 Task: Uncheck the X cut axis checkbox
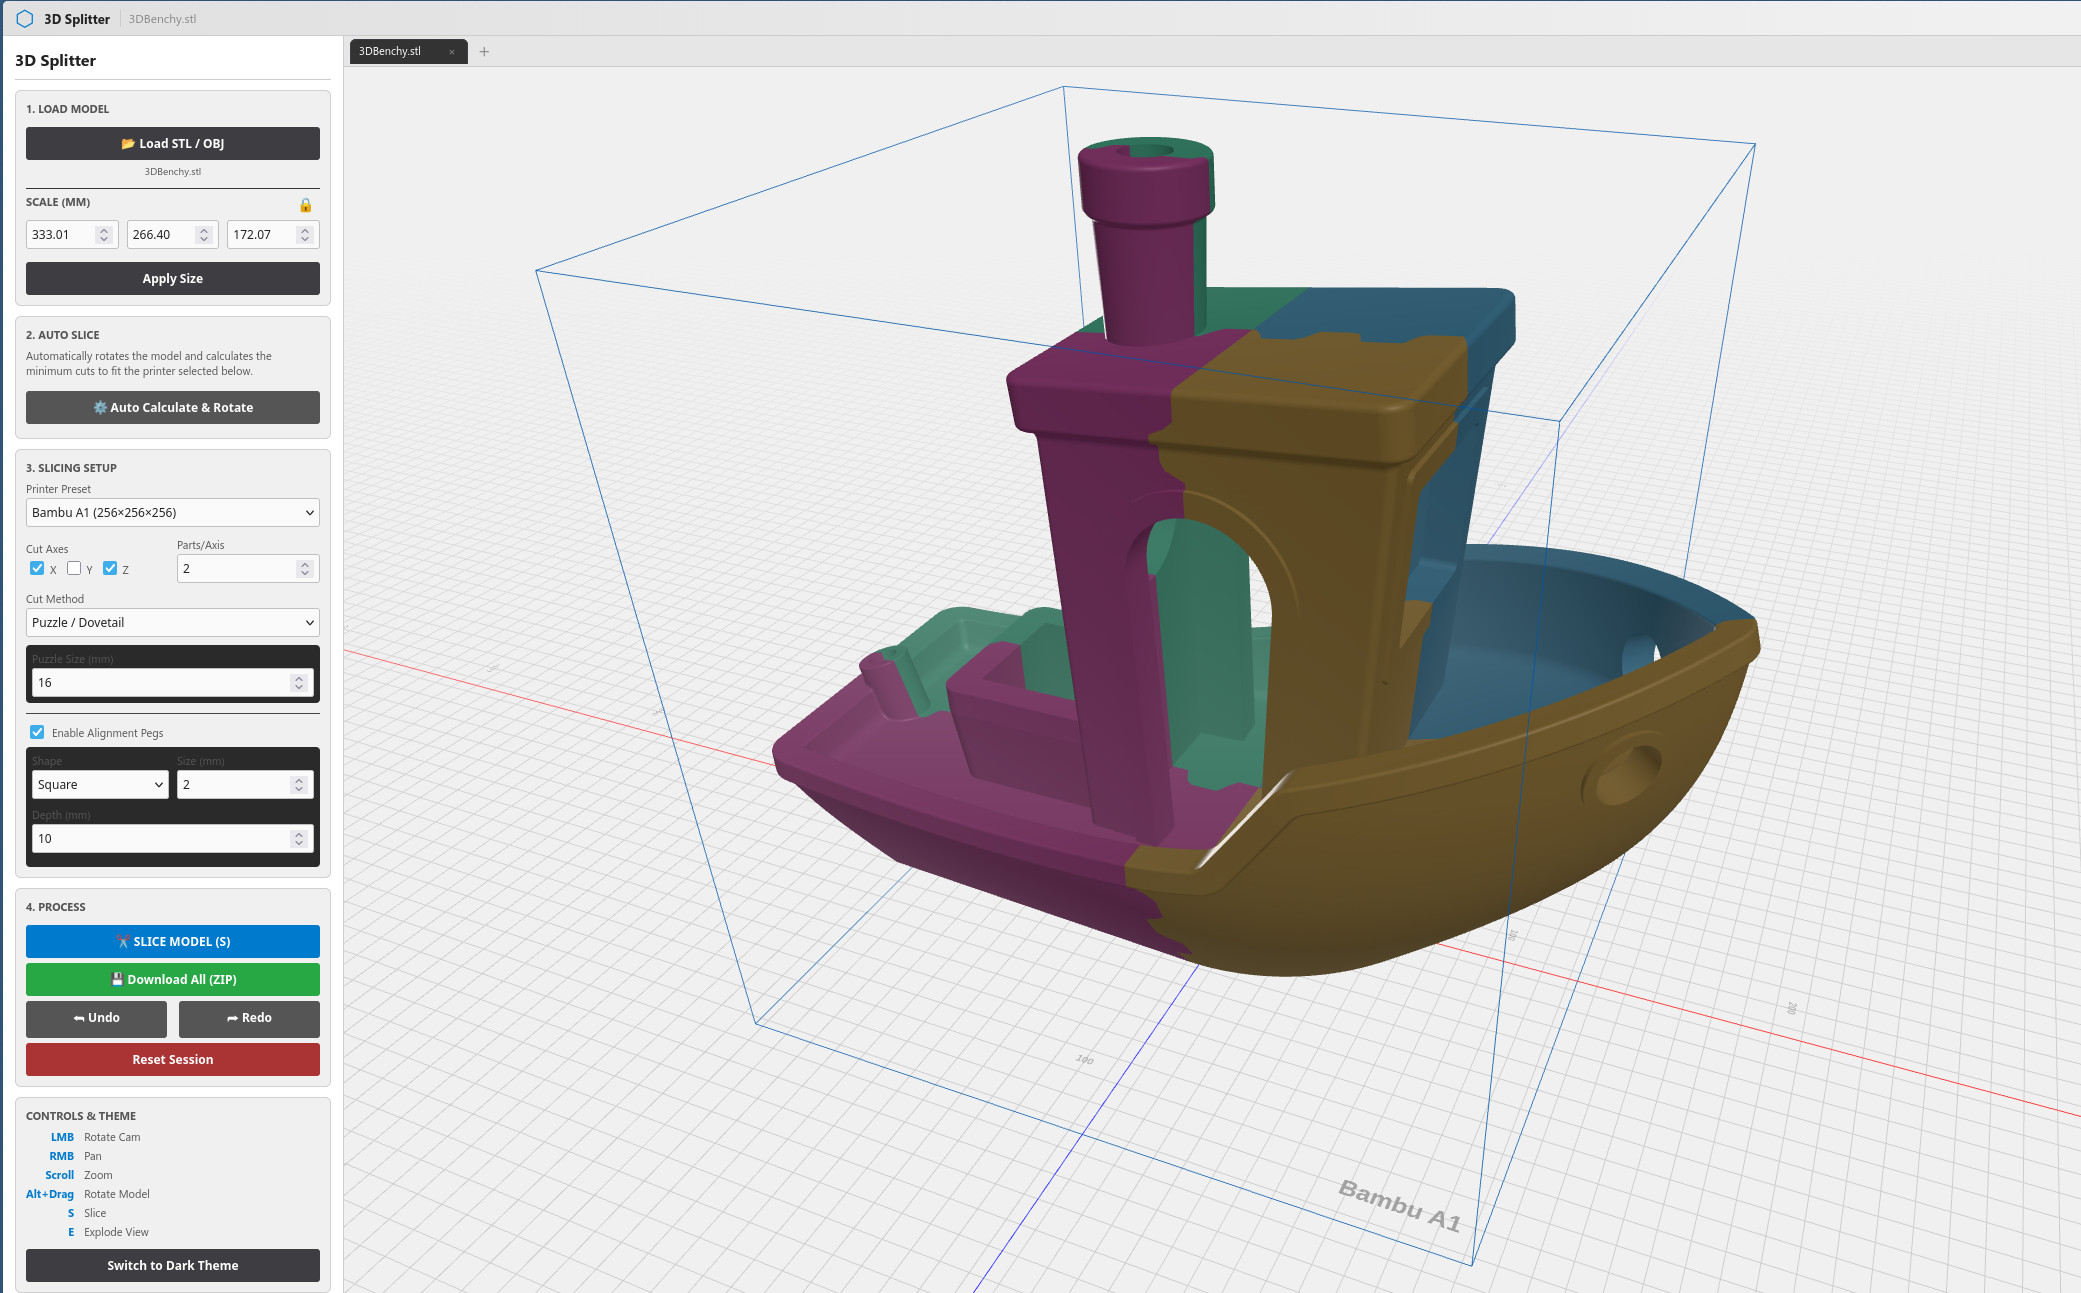(x=37, y=569)
